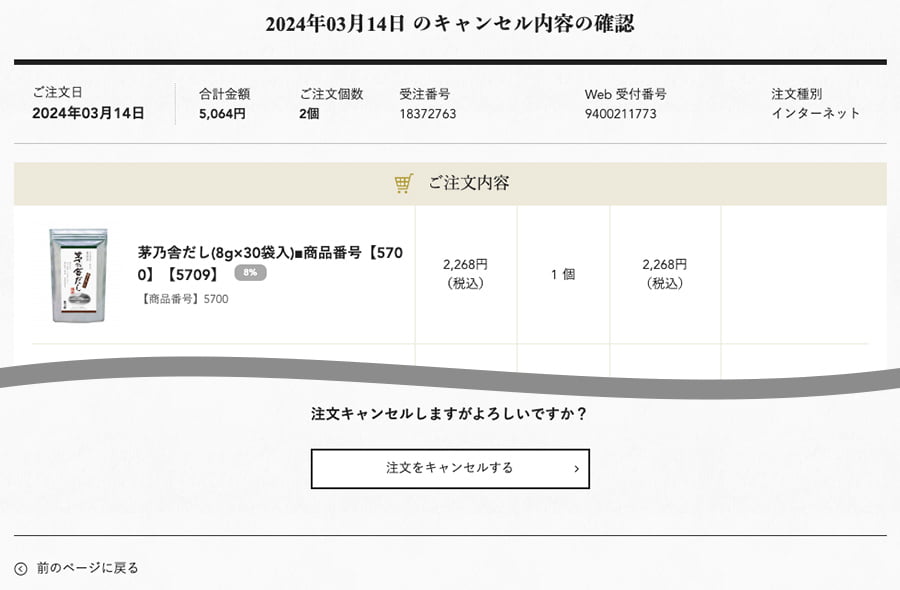Click the 8% tax rate badge
Viewport: 900px width, 590px height.
pos(250,272)
